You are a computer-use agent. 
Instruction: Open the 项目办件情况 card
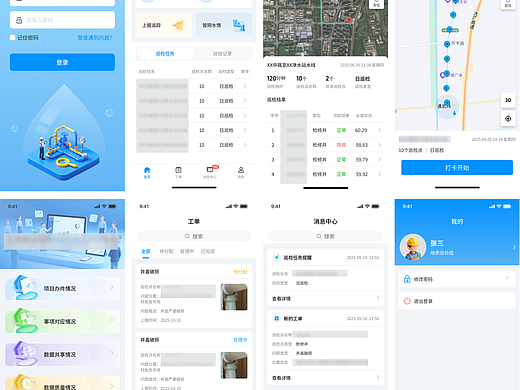tap(62, 288)
